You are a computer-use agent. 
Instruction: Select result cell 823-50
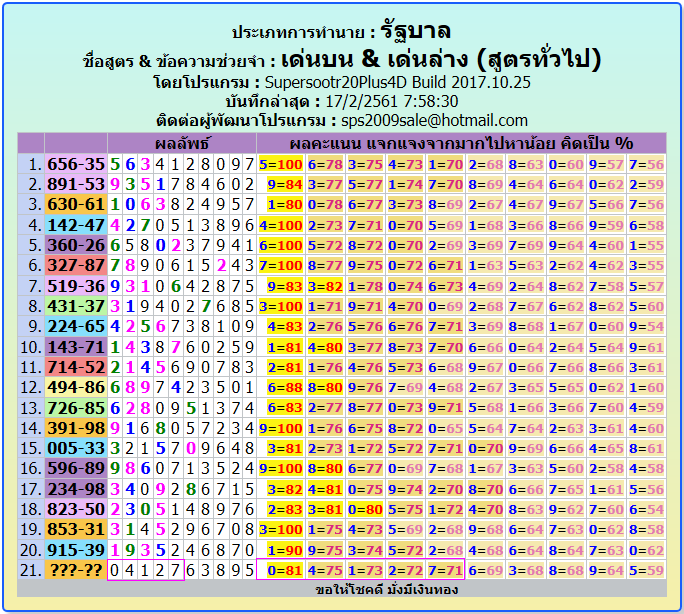tap(76, 509)
